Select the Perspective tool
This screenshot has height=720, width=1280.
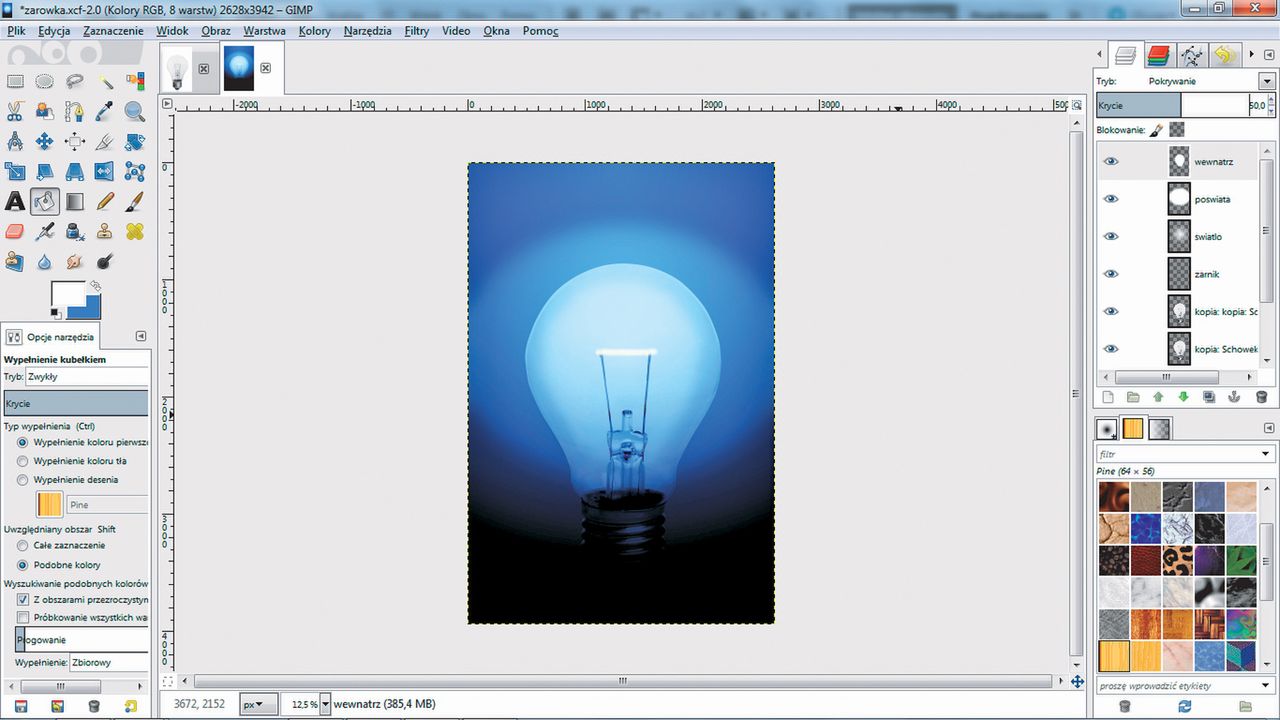point(75,172)
